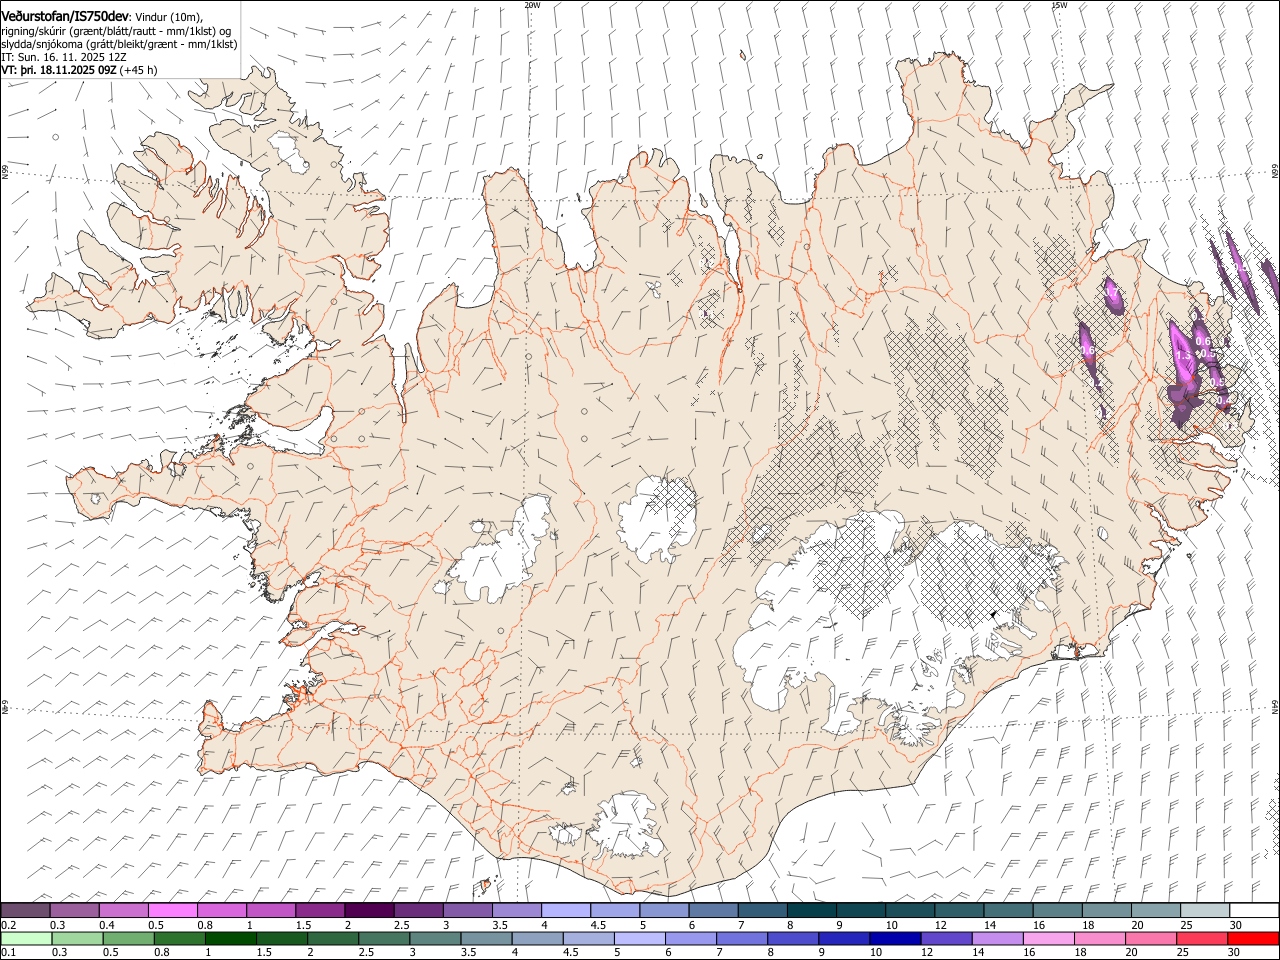Click the 3.5 label under the upper legend

click(499, 925)
